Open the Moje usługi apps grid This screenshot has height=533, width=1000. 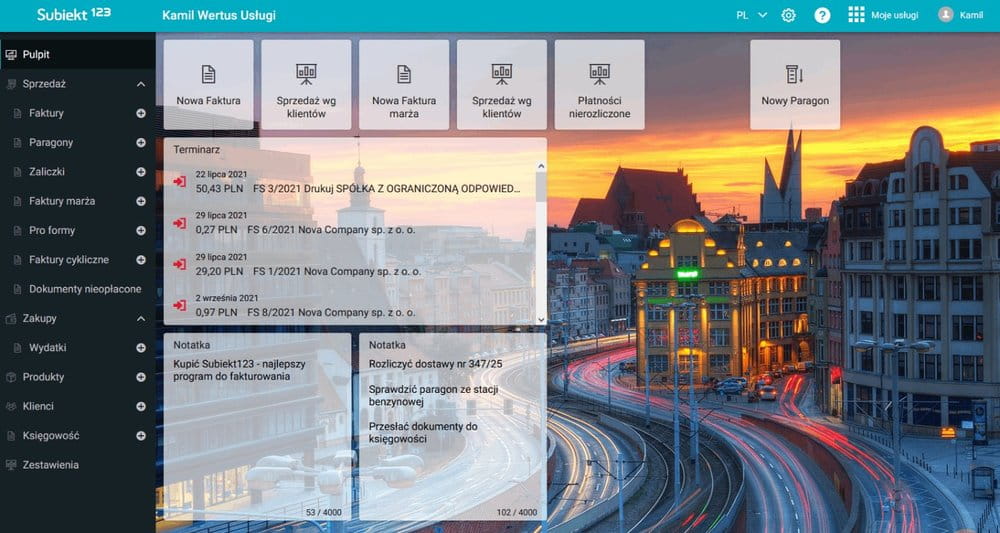pyautogui.click(x=856, y=16)
